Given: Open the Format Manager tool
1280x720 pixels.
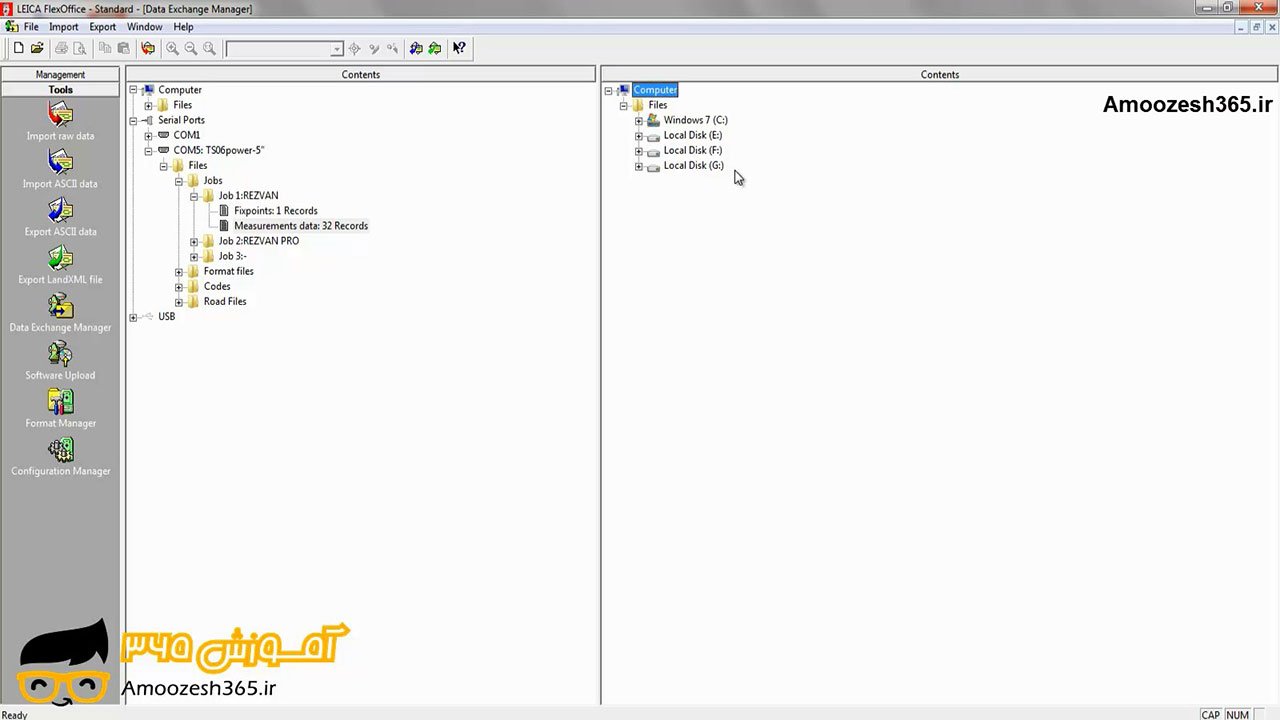Looking at the screenshot, I should (60, 410).
